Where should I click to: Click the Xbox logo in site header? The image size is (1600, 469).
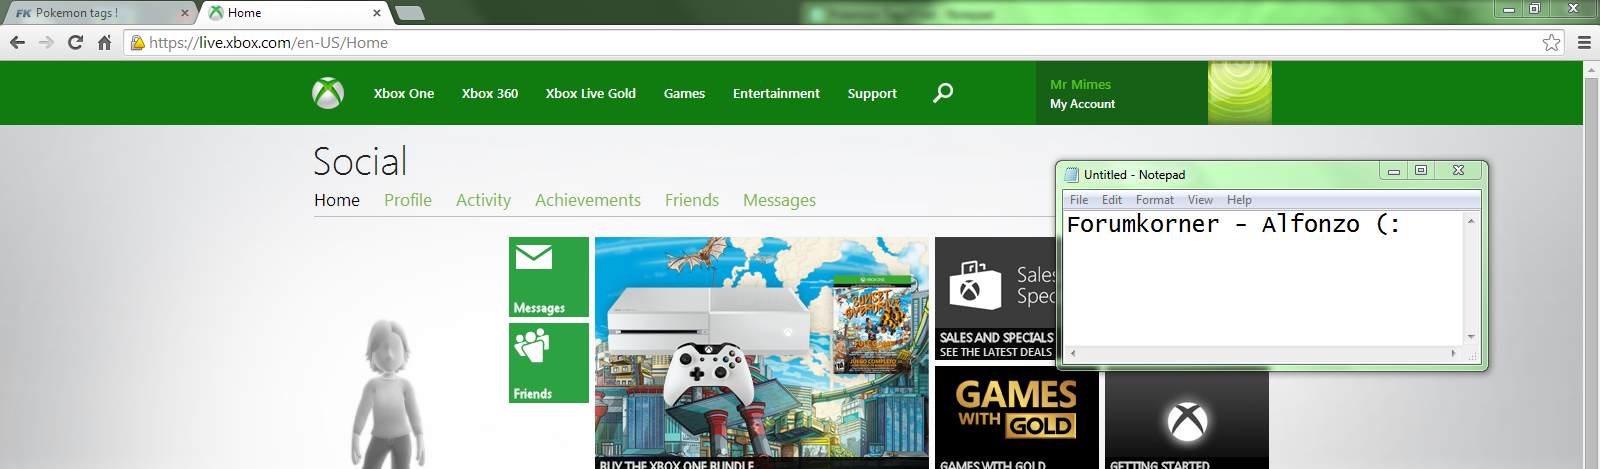click(328, 93)
